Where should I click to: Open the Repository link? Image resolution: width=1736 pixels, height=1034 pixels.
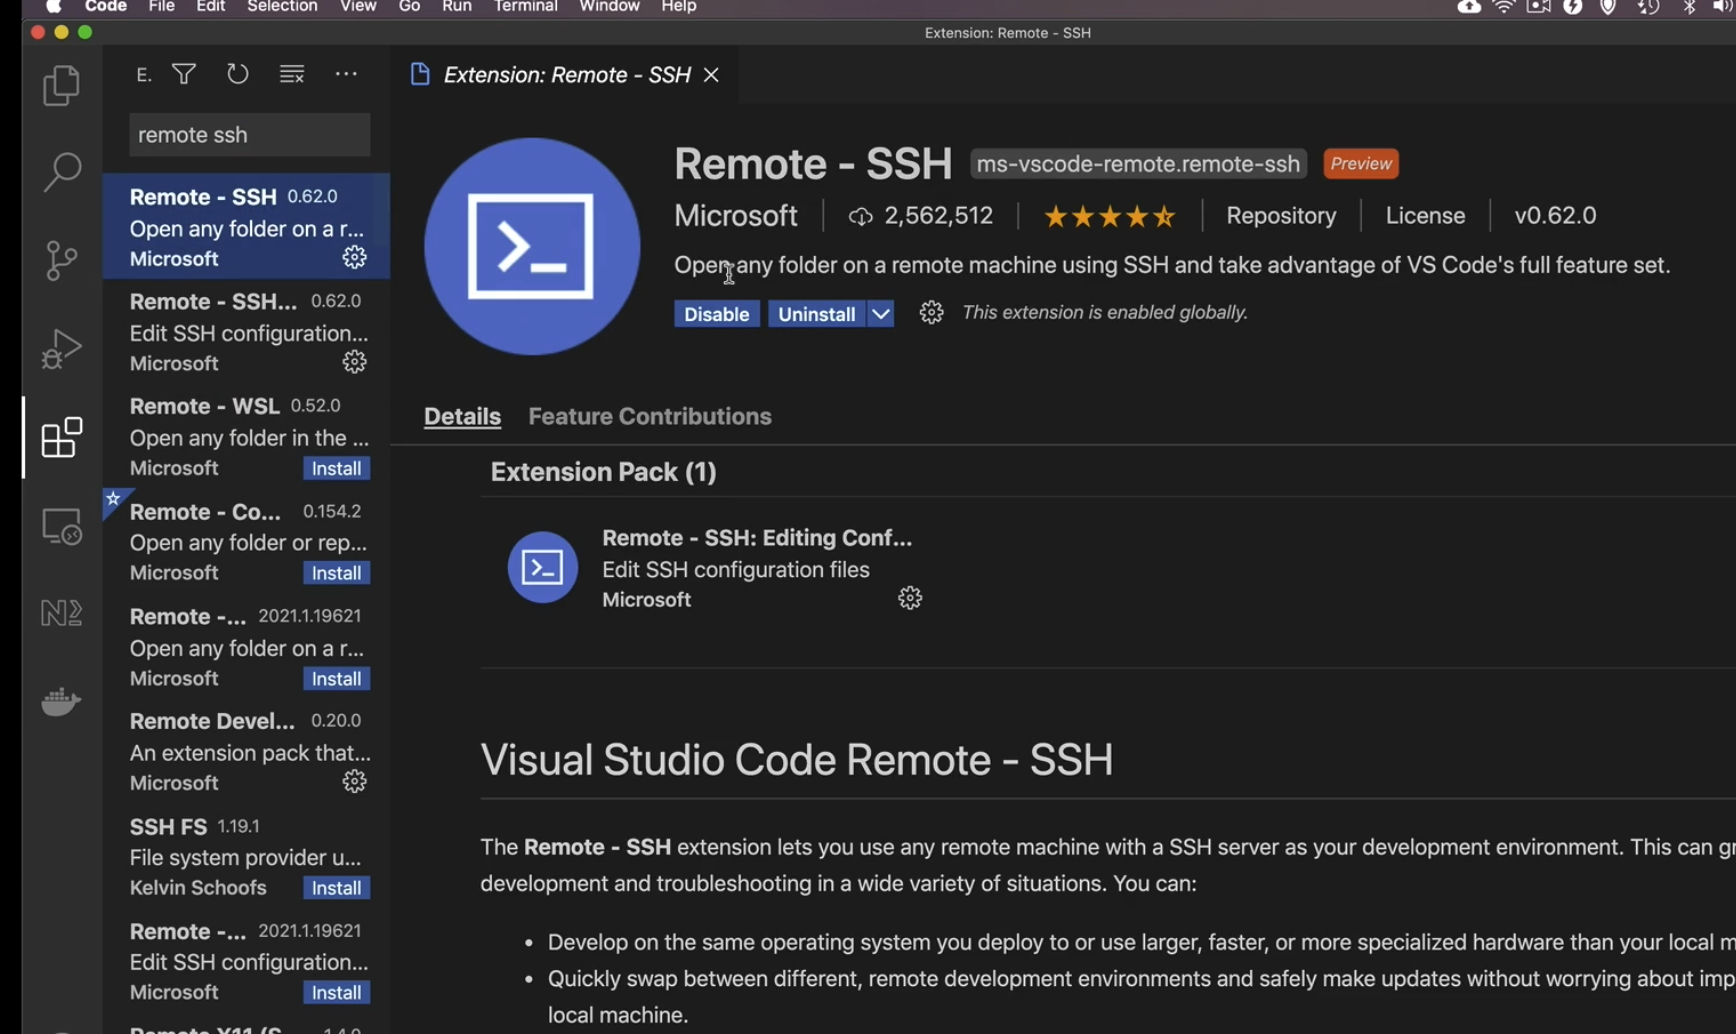1280,216
